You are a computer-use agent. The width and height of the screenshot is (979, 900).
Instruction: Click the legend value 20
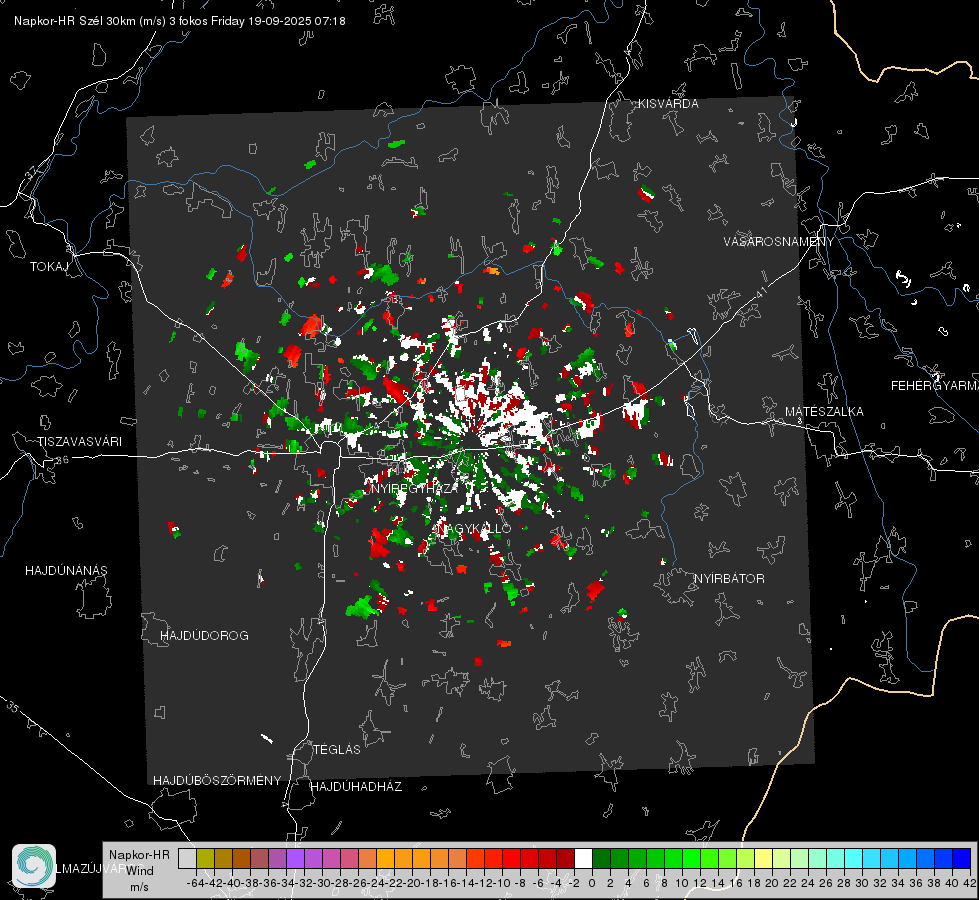pos(772,883)
